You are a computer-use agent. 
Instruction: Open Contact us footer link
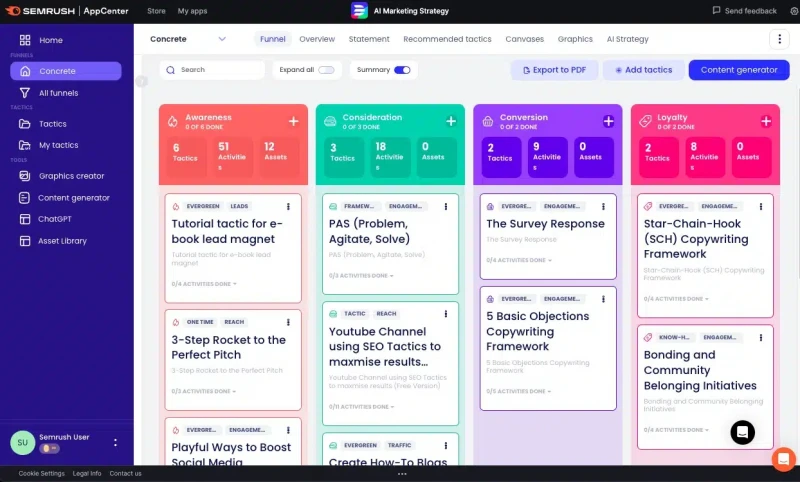[x=126, y=474]
